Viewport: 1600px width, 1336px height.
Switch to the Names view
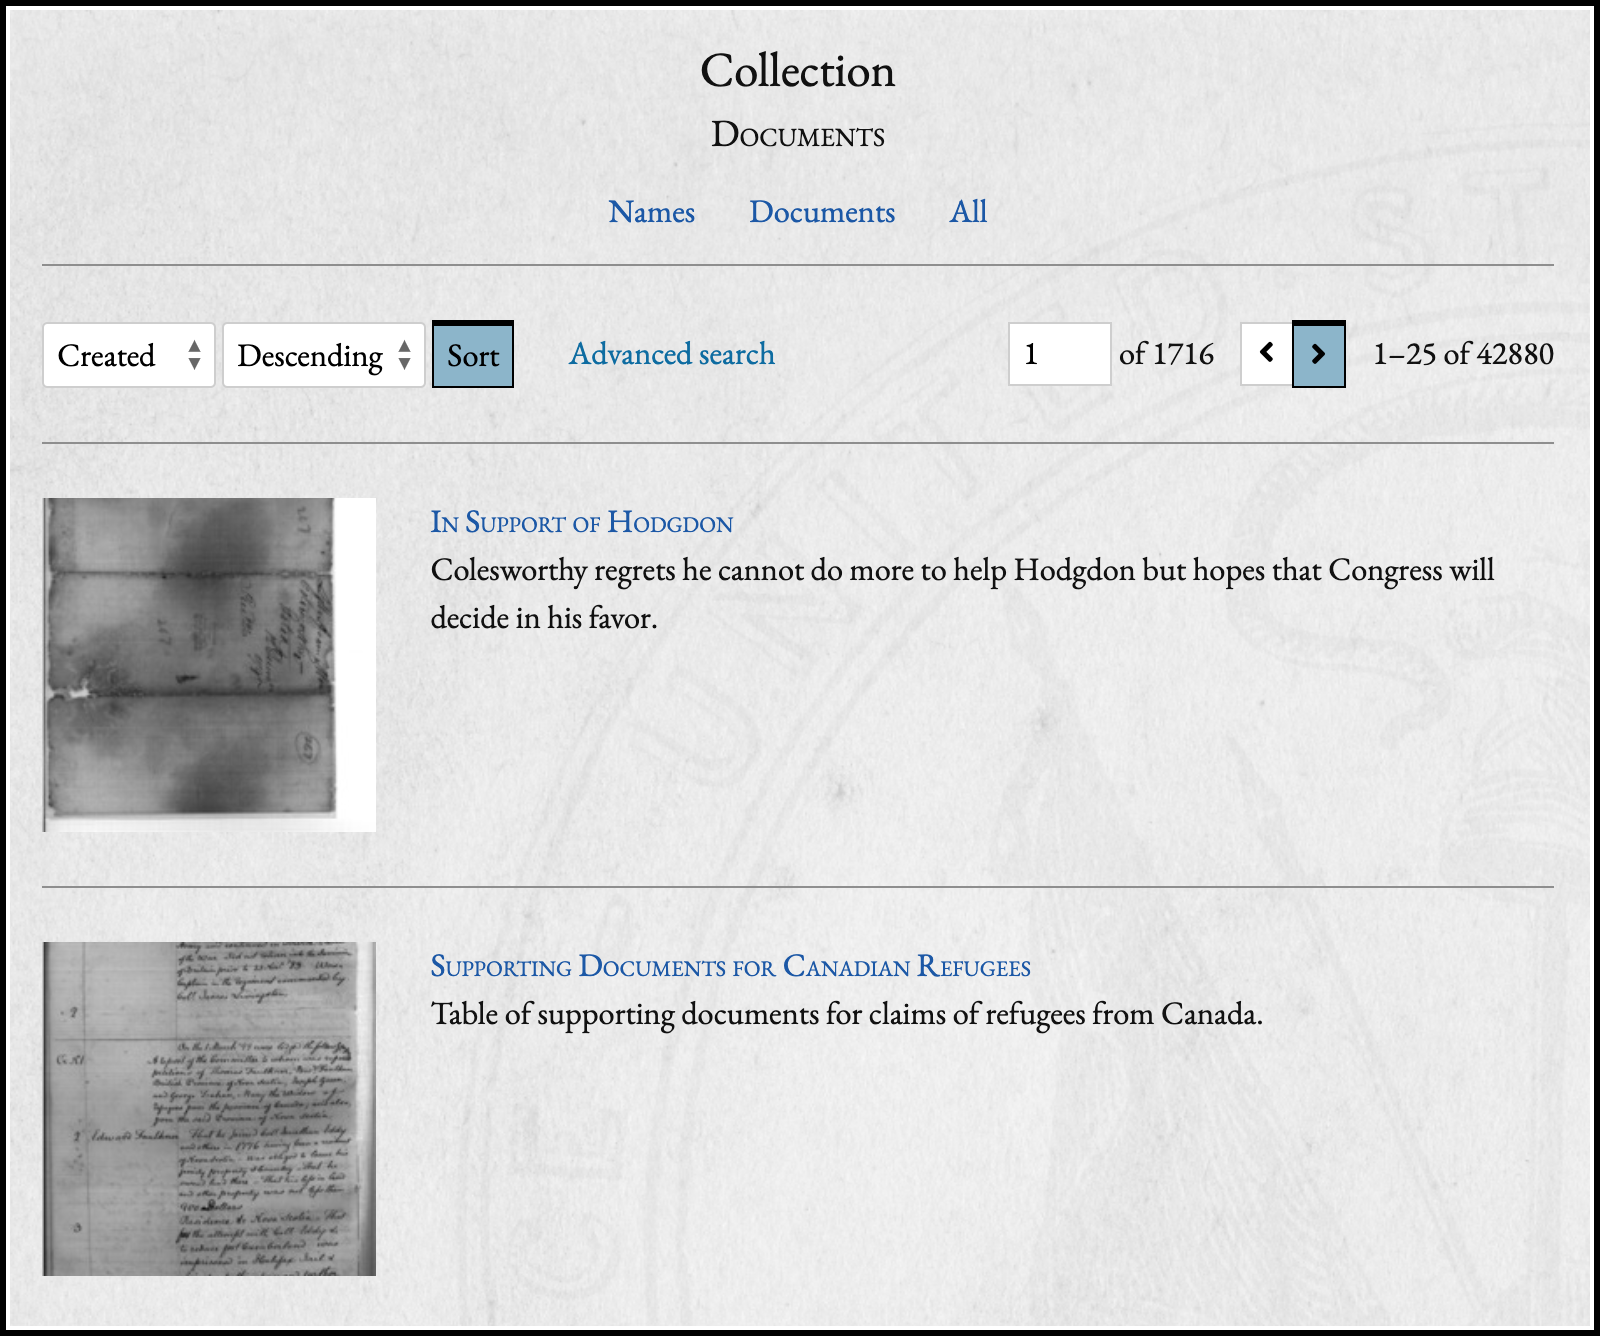(x=652, y=212)
